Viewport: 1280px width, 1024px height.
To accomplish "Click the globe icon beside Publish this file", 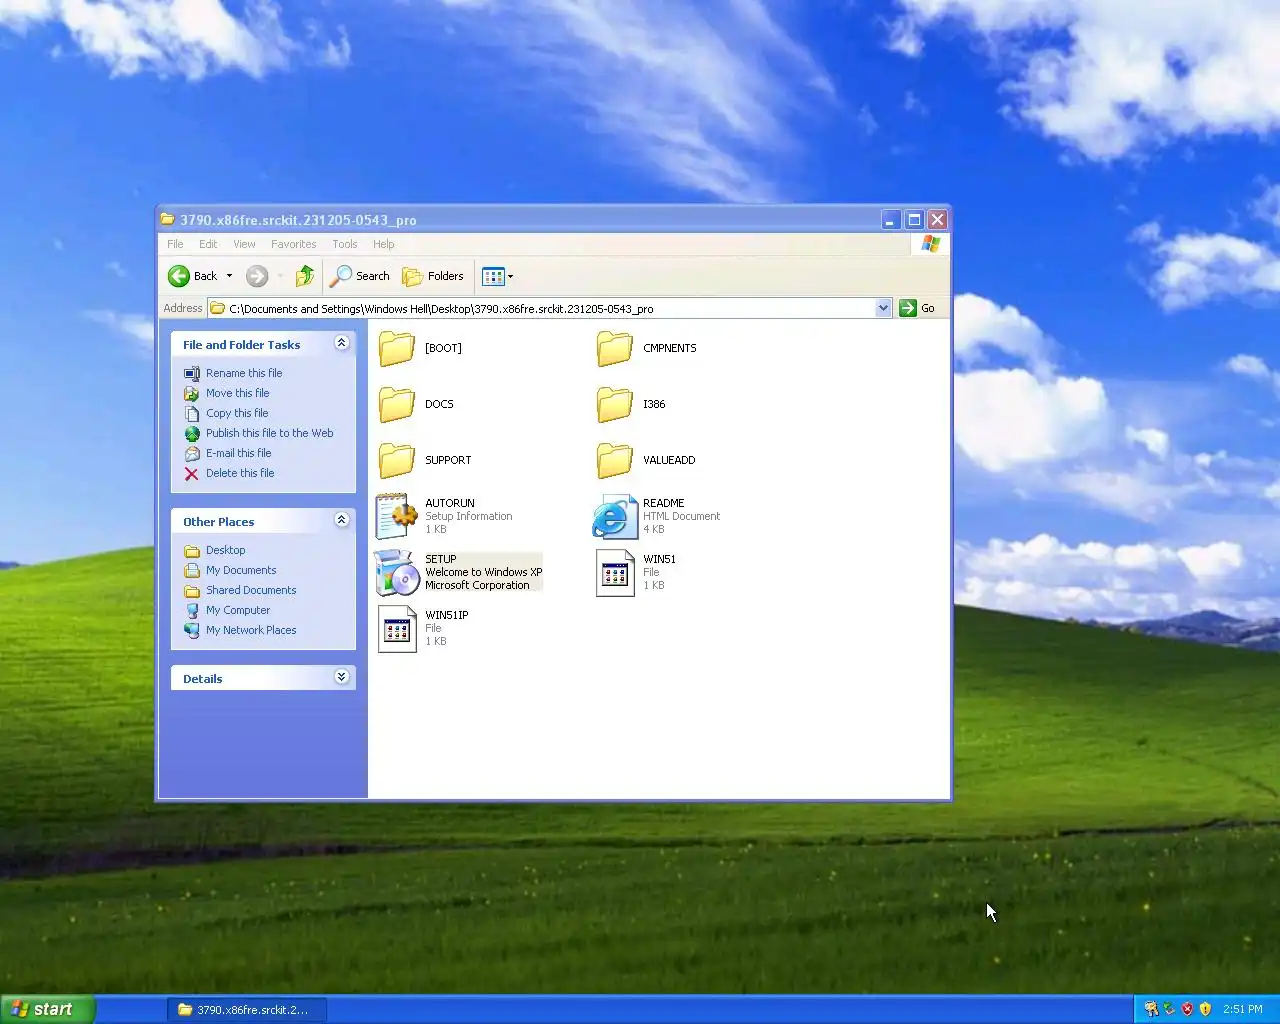I will (x=192, y=433).
